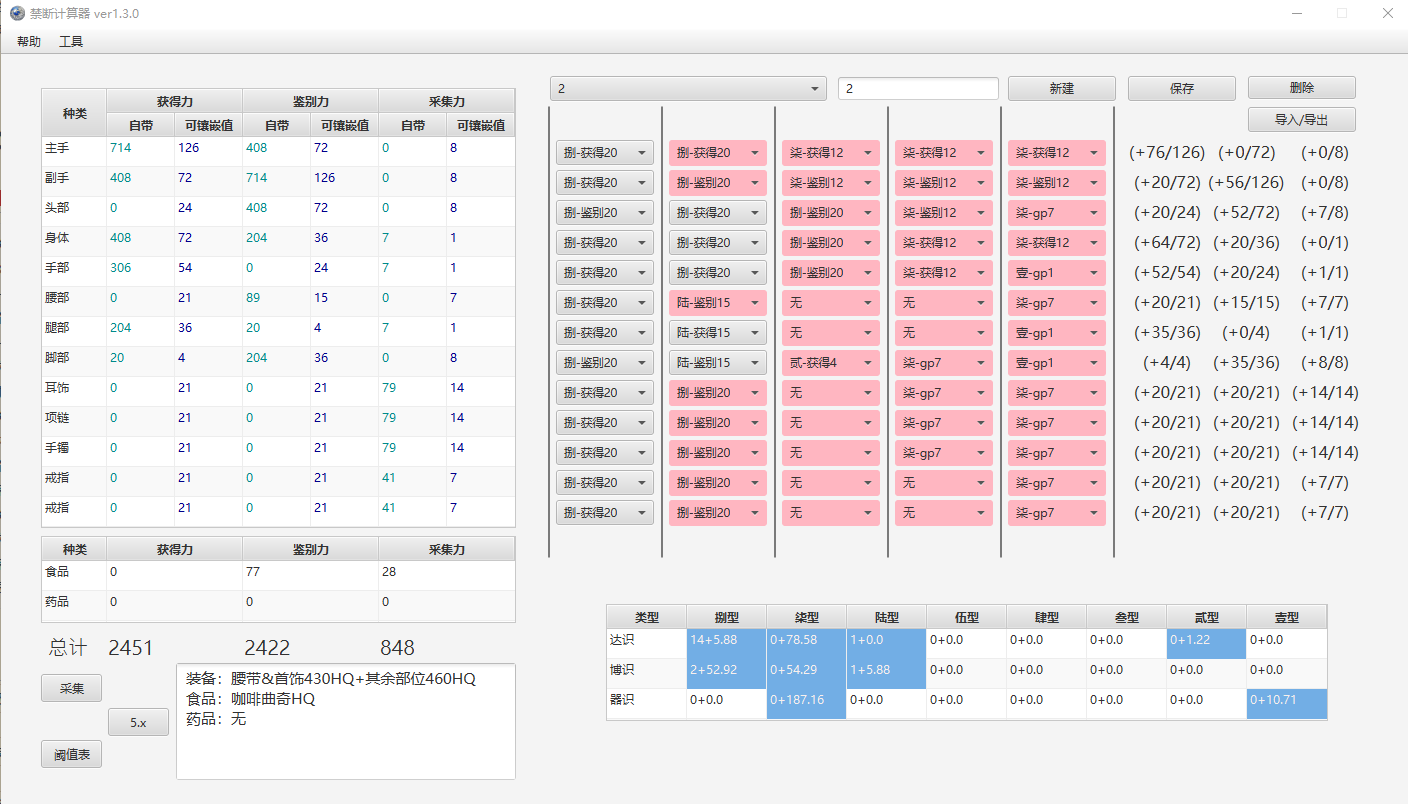The width and height of the screenshot is (1408, 804).
Task: Click total 获得力 value 2451
Action: click(x=131, y=648)
